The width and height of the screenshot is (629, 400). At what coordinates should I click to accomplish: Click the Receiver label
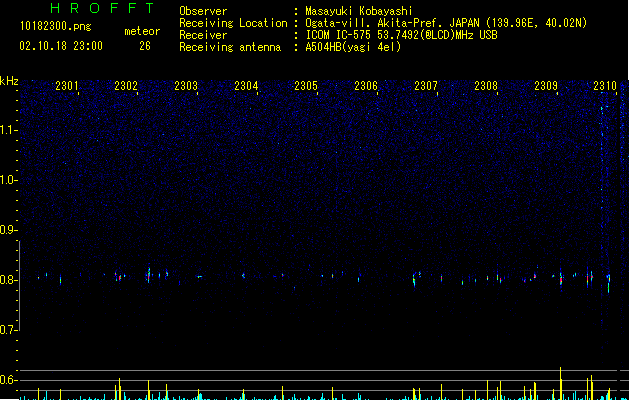click(203, 35)
